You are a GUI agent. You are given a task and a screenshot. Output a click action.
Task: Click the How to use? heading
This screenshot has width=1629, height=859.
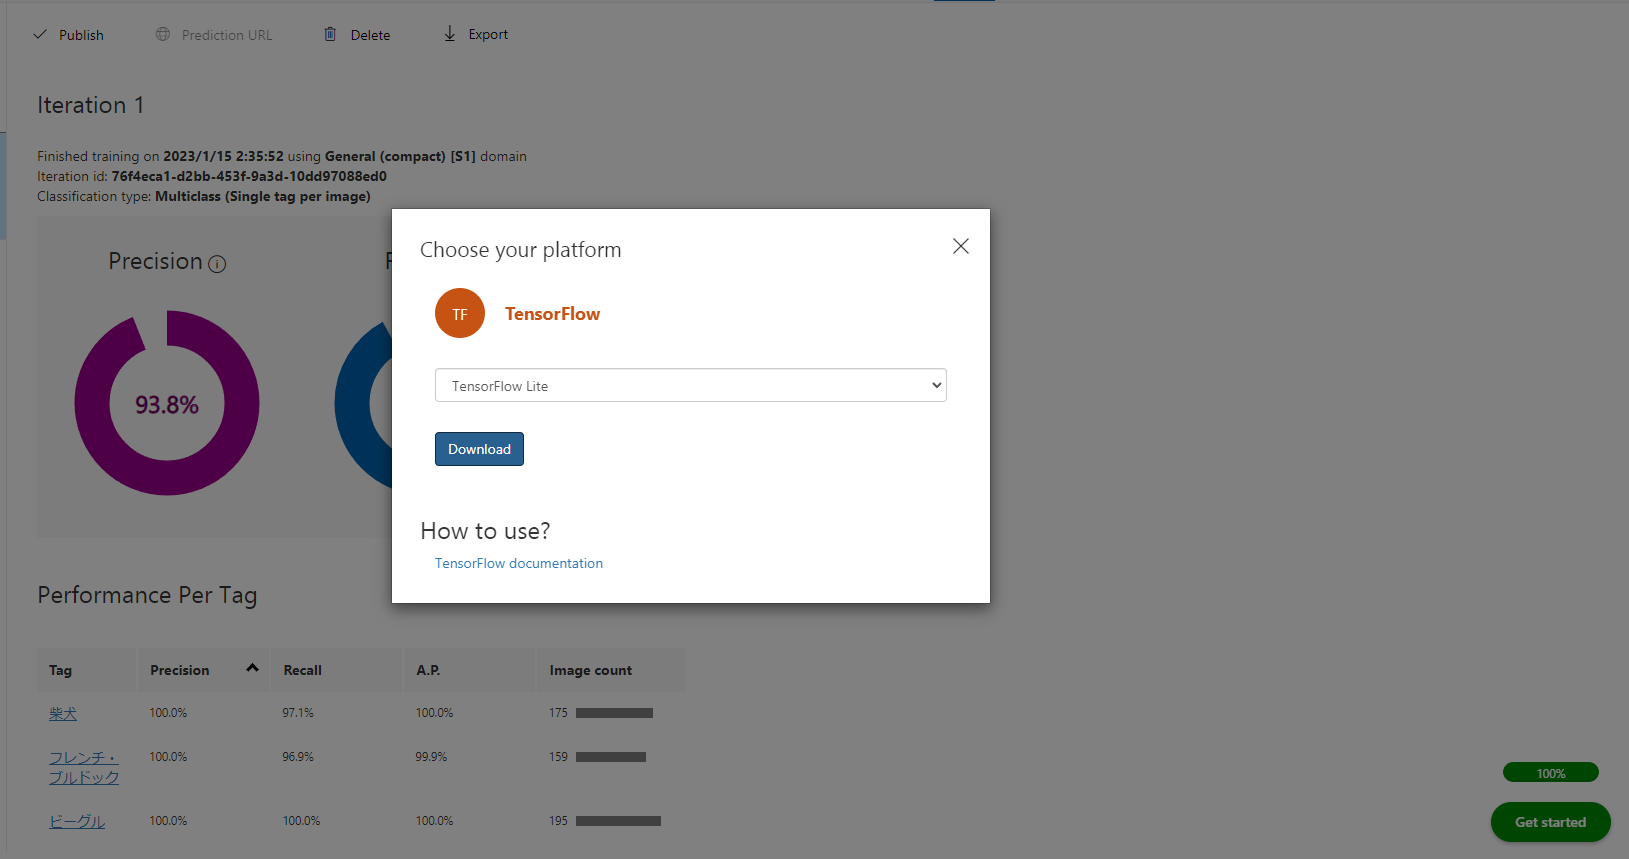[485, 531]
